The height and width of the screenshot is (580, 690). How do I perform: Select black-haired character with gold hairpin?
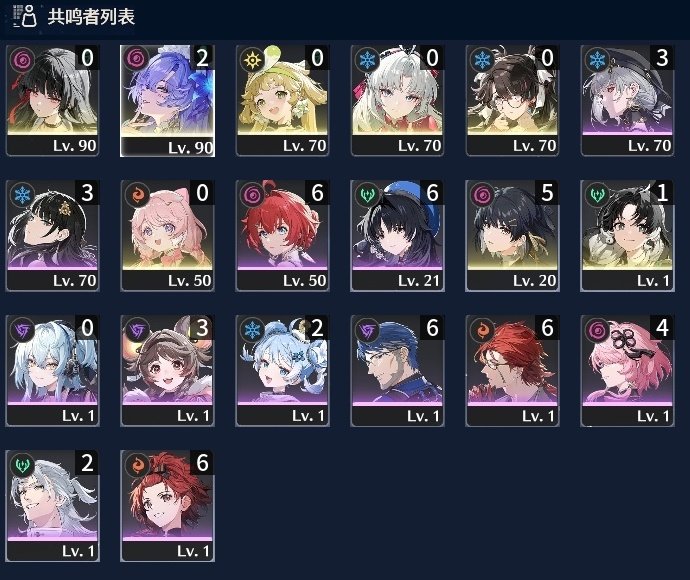point(52,235)
